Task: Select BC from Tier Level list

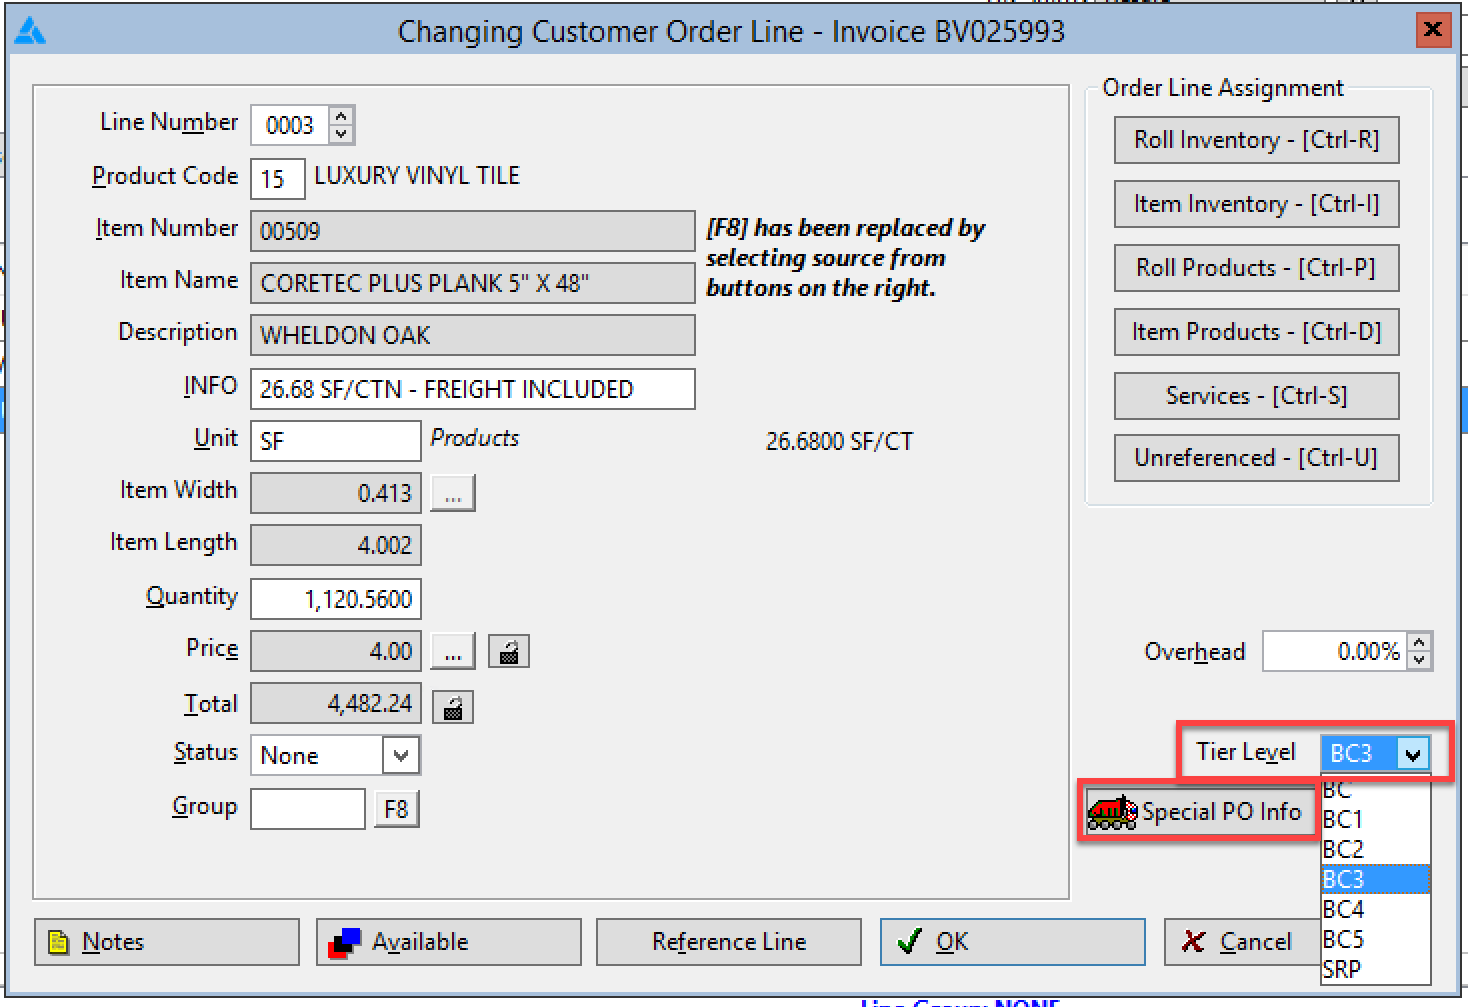Action: (x=1375, y=789)
